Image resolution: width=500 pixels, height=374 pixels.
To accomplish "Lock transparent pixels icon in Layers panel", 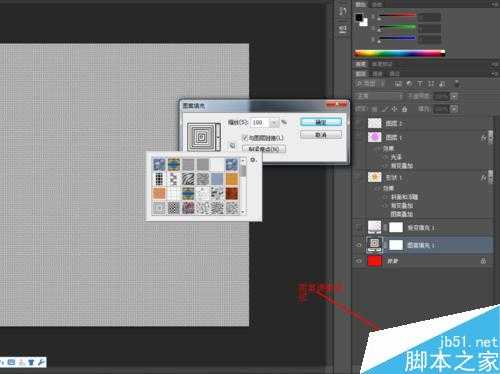I will [x=375, y=109].
